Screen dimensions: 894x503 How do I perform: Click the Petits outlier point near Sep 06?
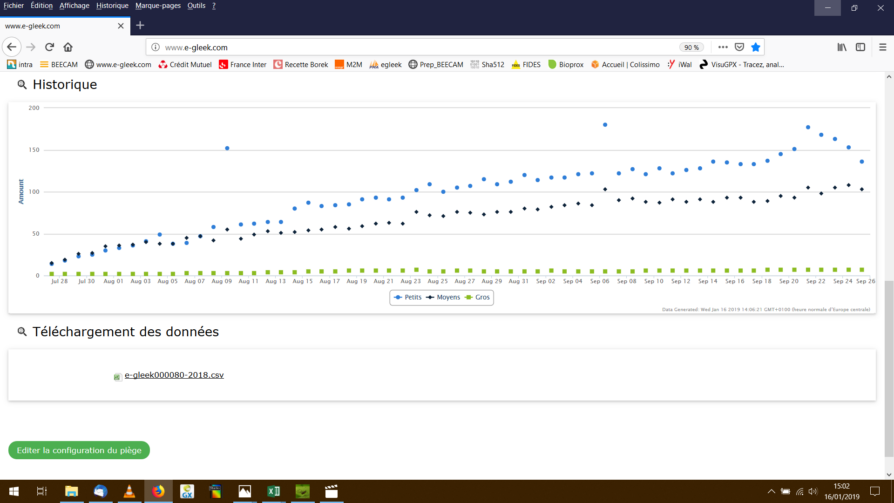(x=605, y=124)
